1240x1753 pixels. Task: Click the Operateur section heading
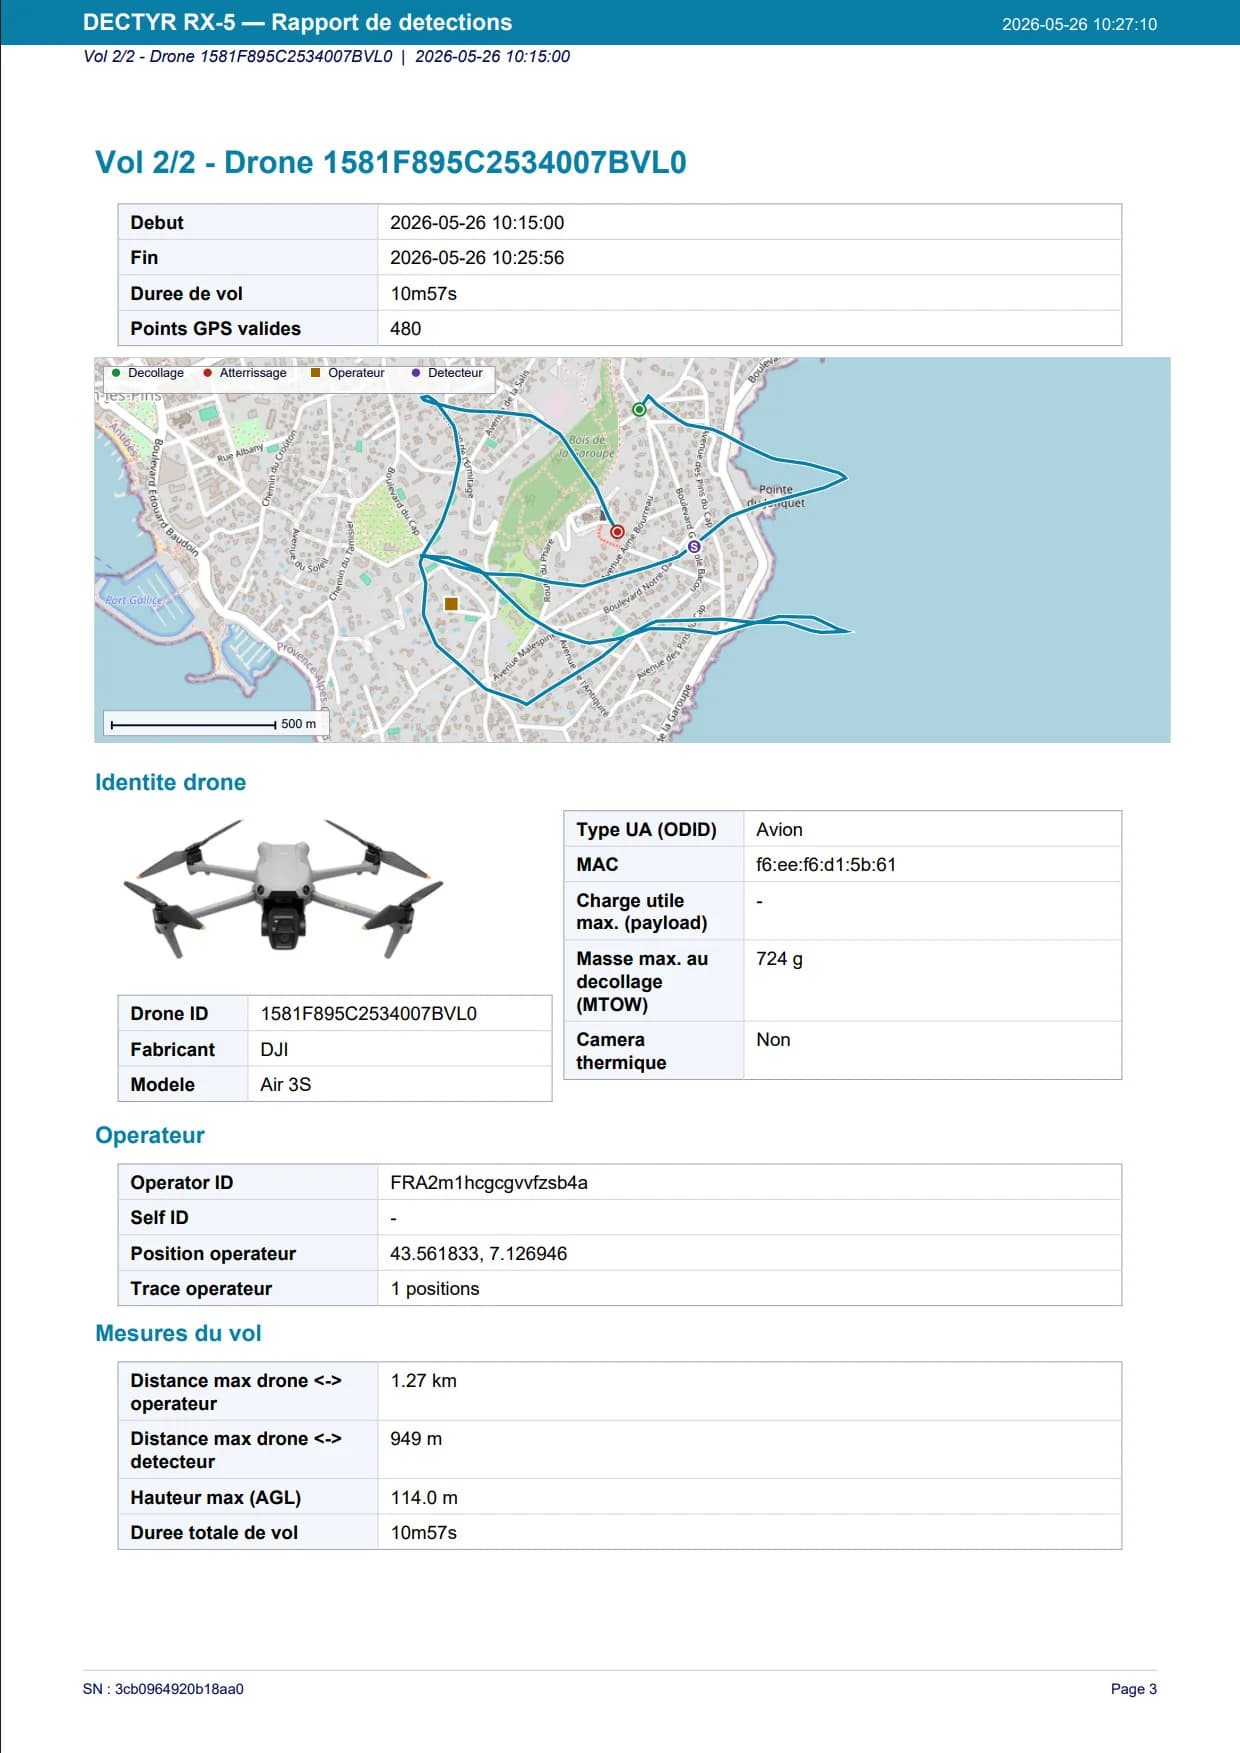(x=150, y=1135)
